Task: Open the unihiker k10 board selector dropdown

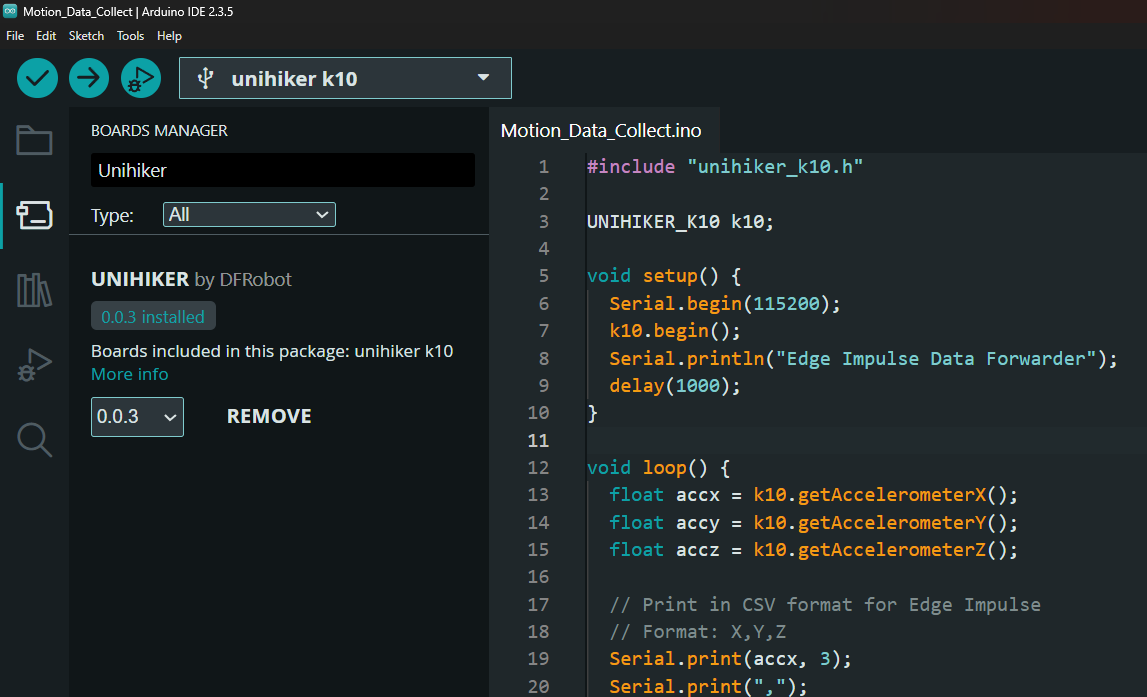Action: 345,78
